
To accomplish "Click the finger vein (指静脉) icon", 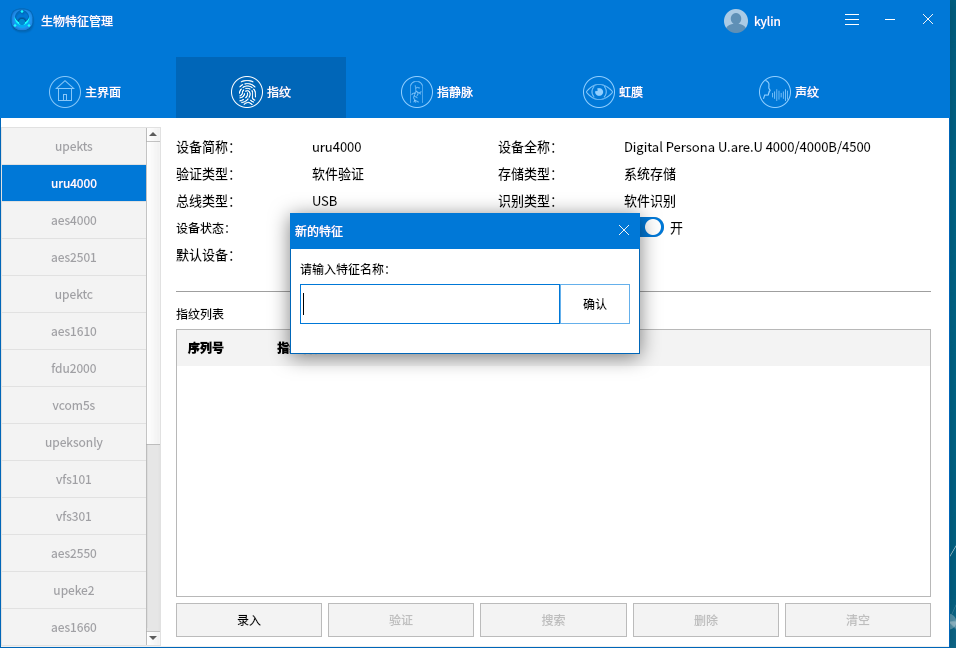I will point(417,91).
